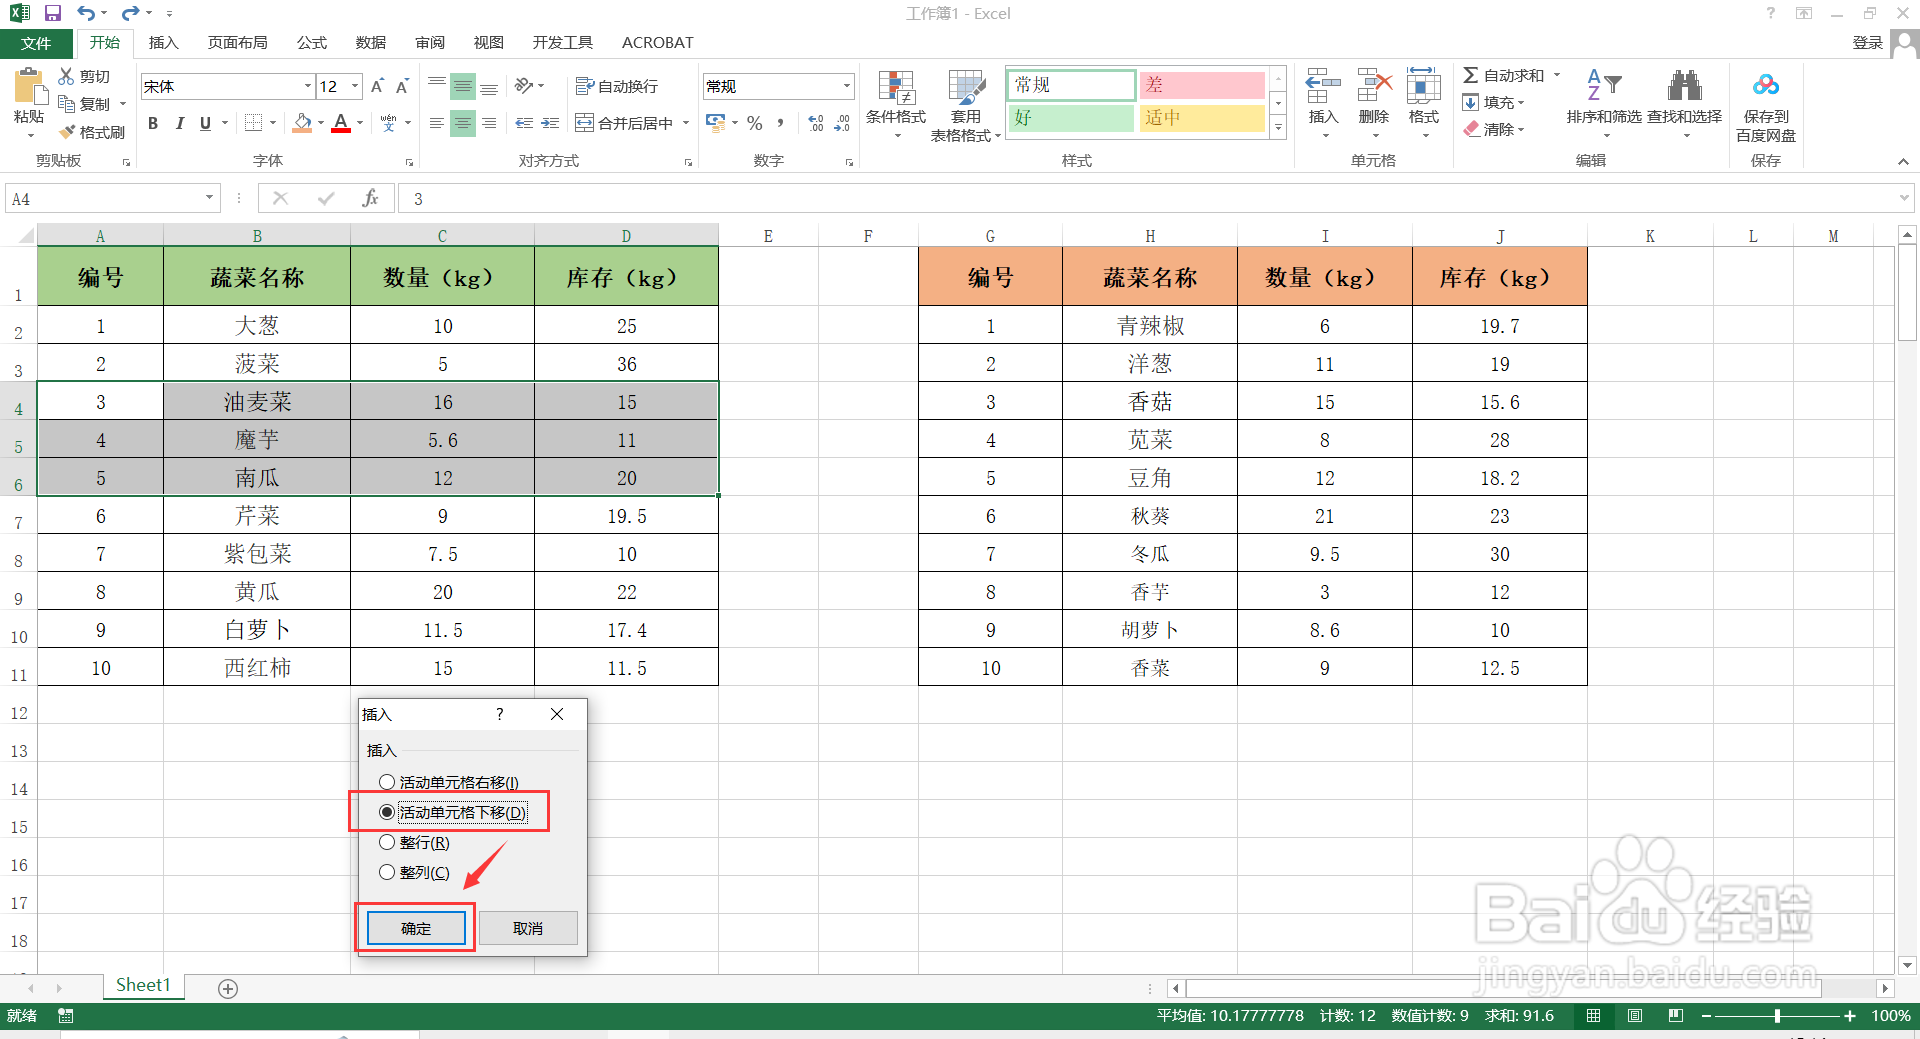This screenshot has width=1920, height=1039.
Task: Collapse the ribbon with the arrow
Action: click(x=1903, y=161)
